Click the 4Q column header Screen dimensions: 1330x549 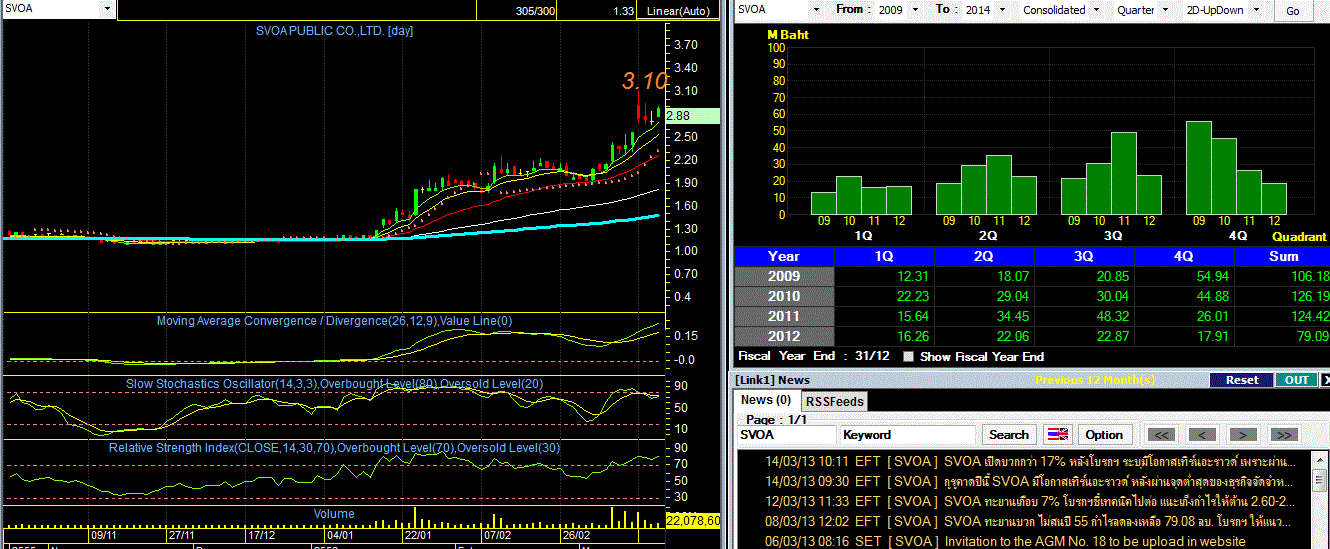tap(1184, 256)
